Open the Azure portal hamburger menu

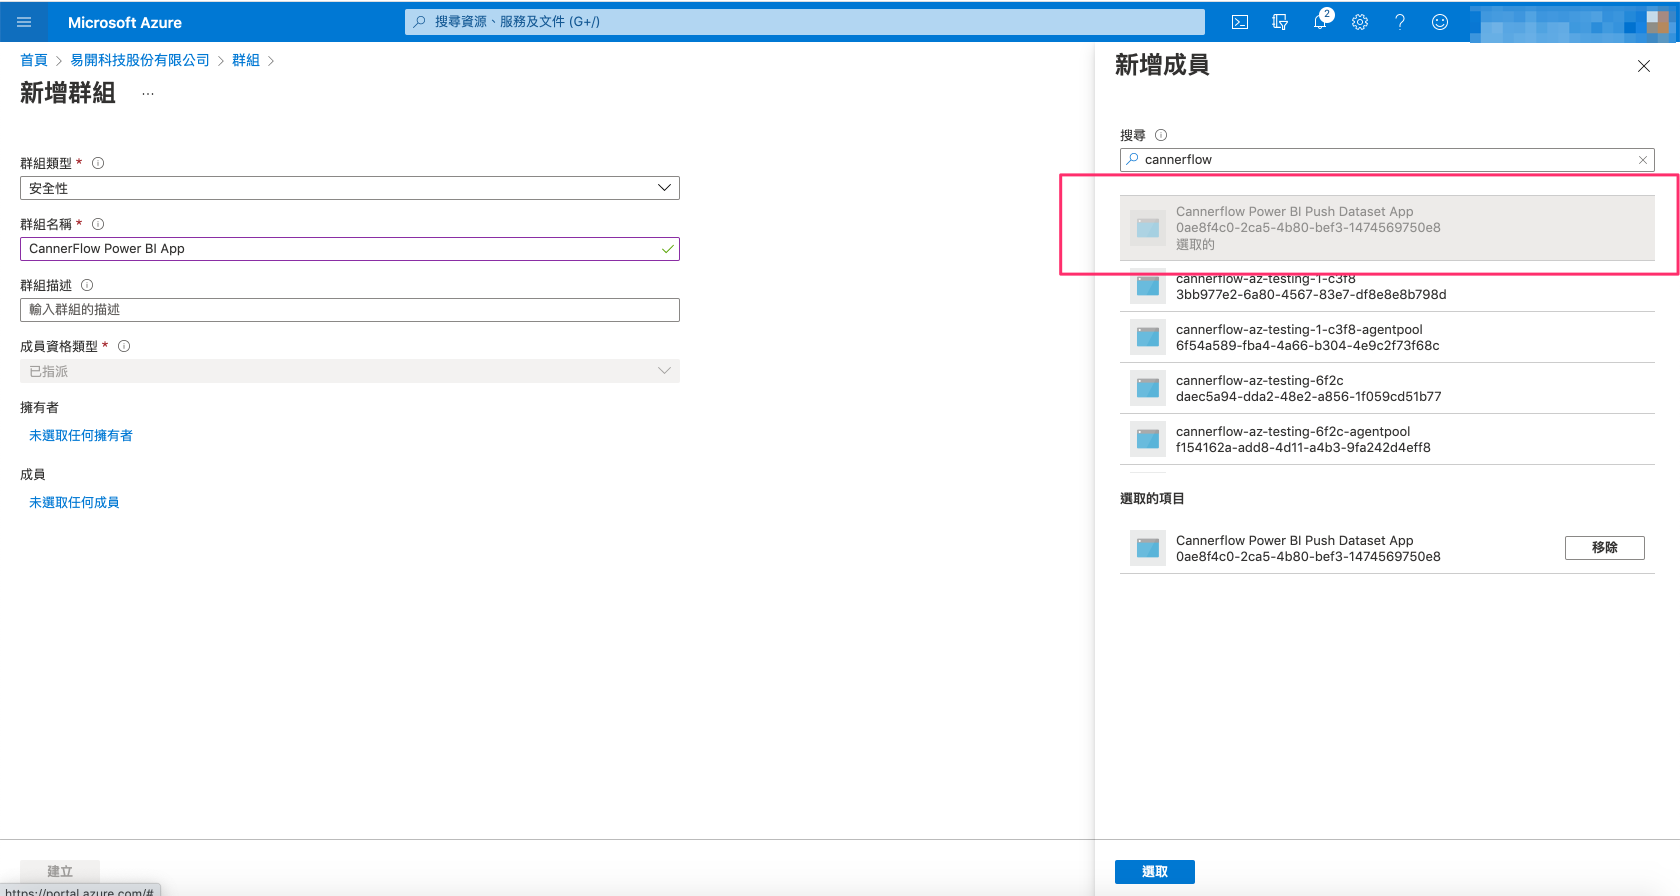24,22
